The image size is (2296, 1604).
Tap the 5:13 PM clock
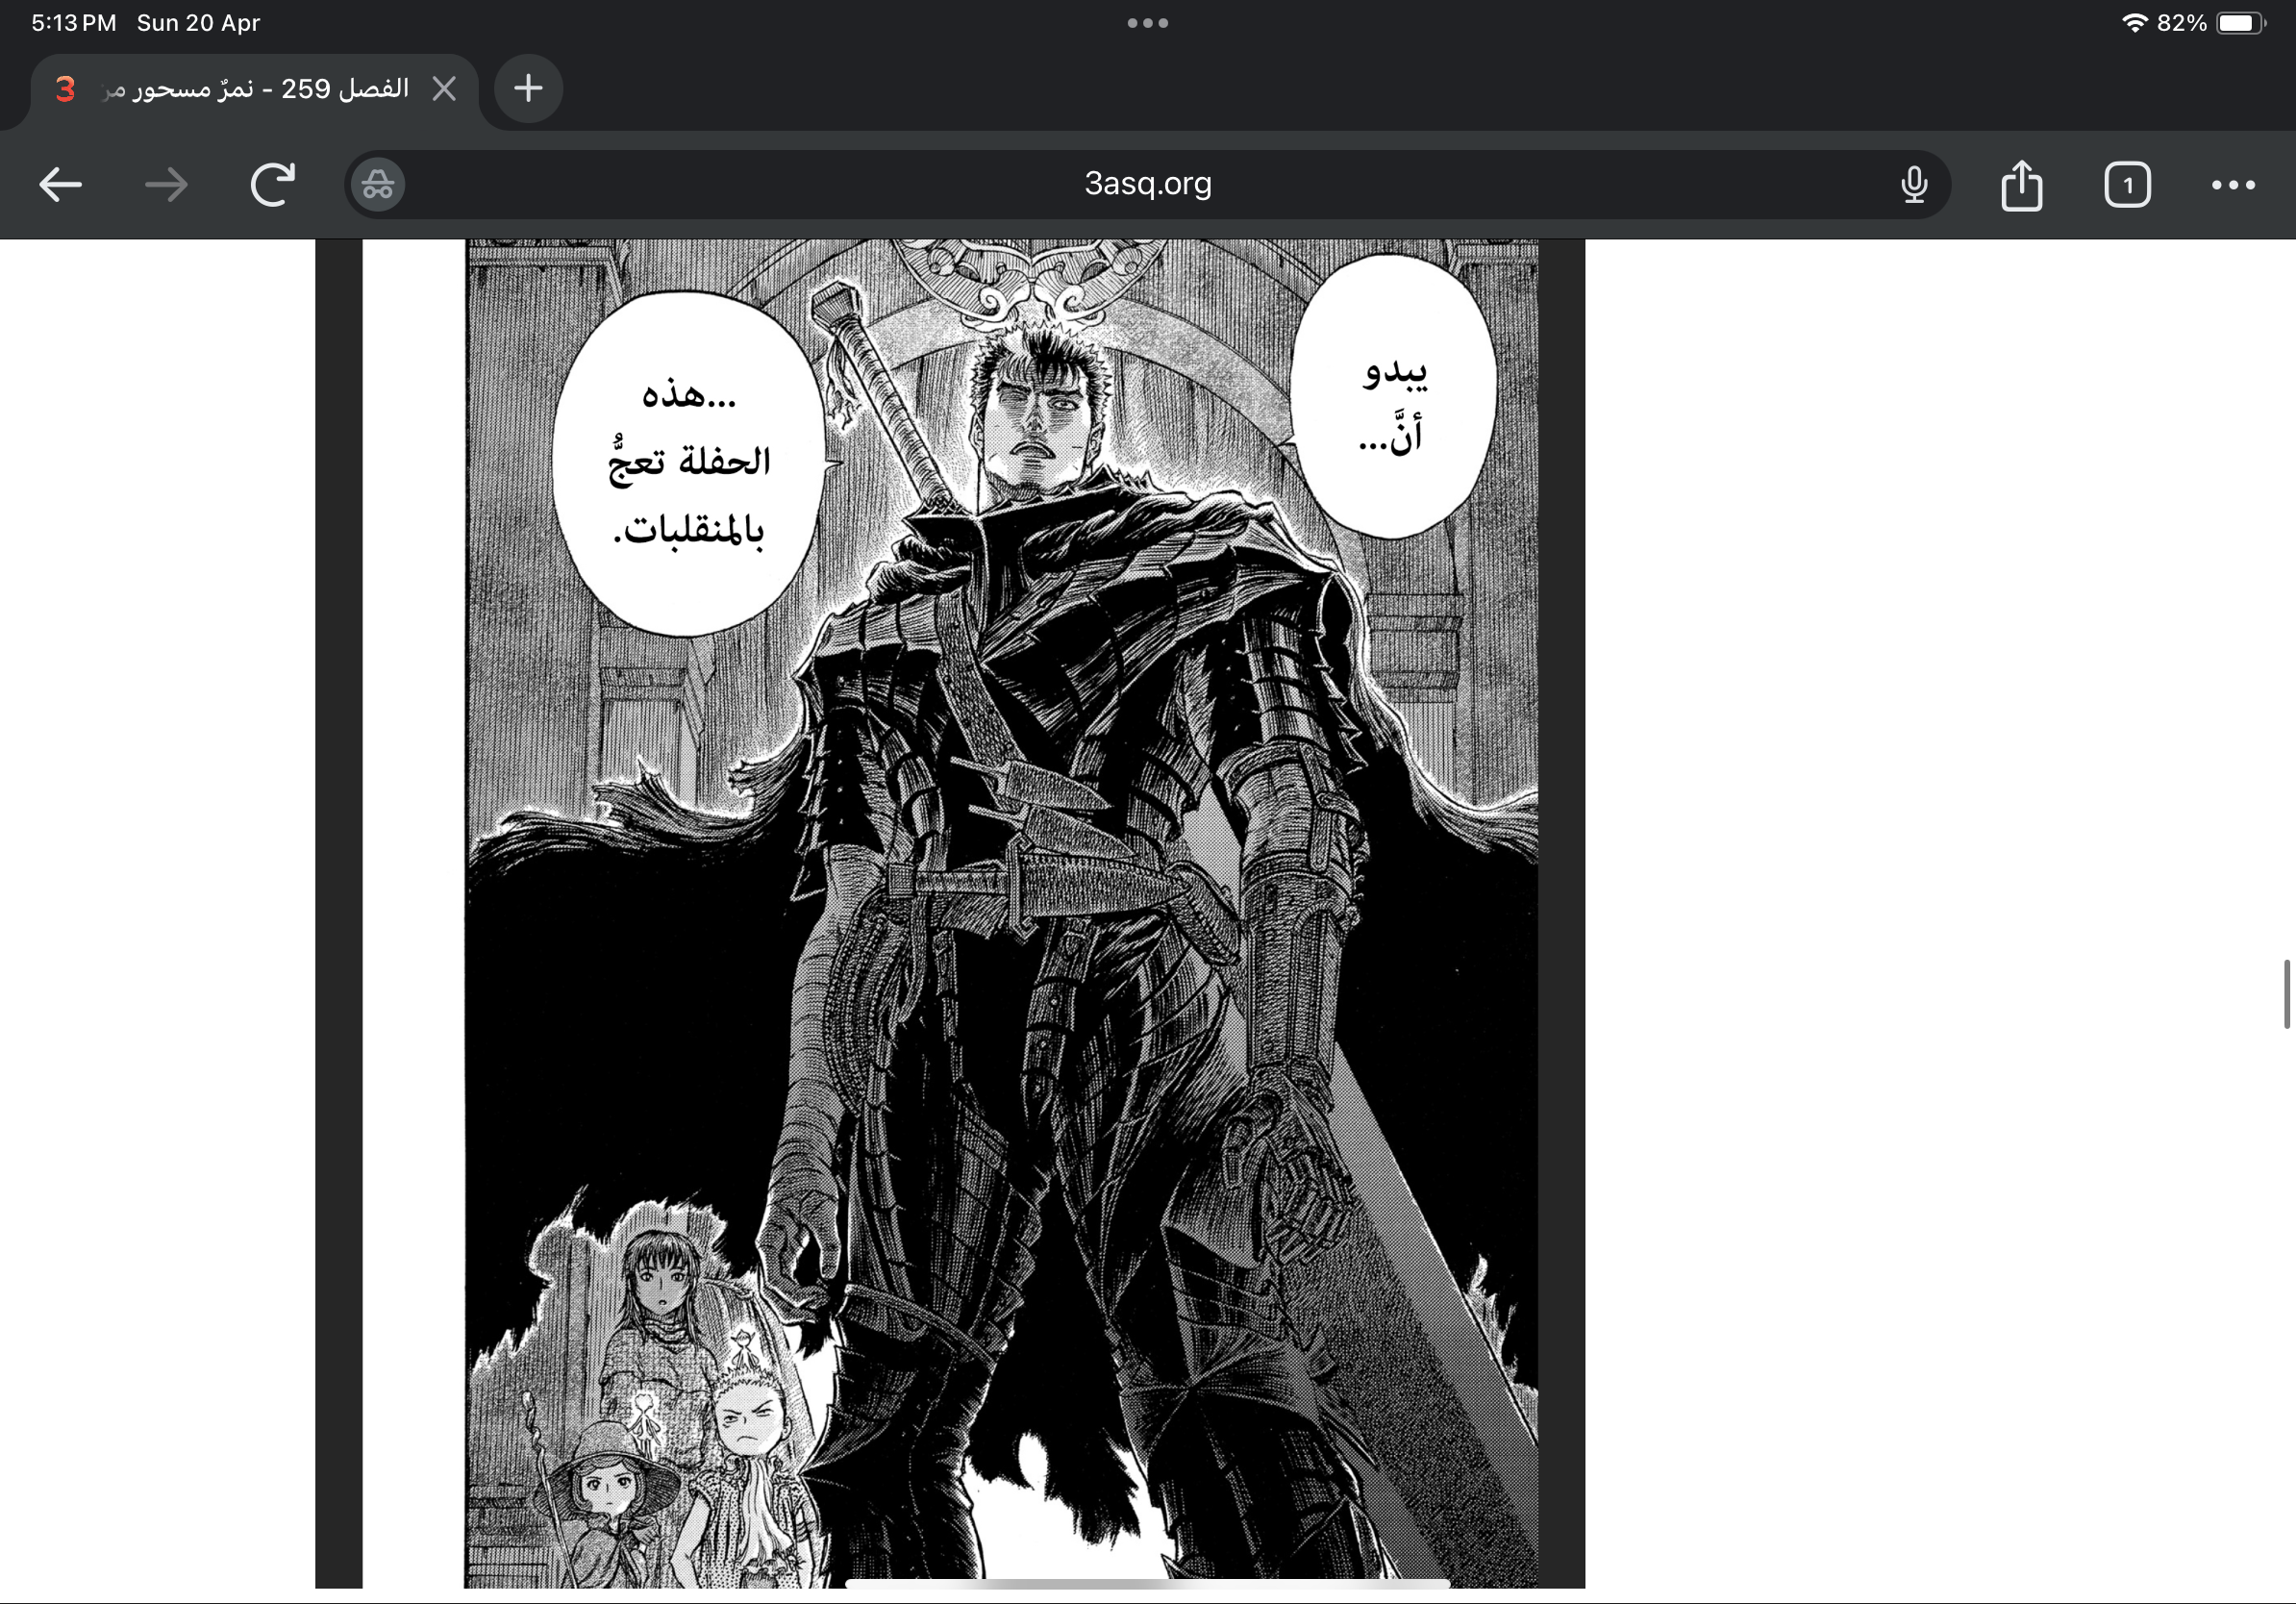pos(74,23)
